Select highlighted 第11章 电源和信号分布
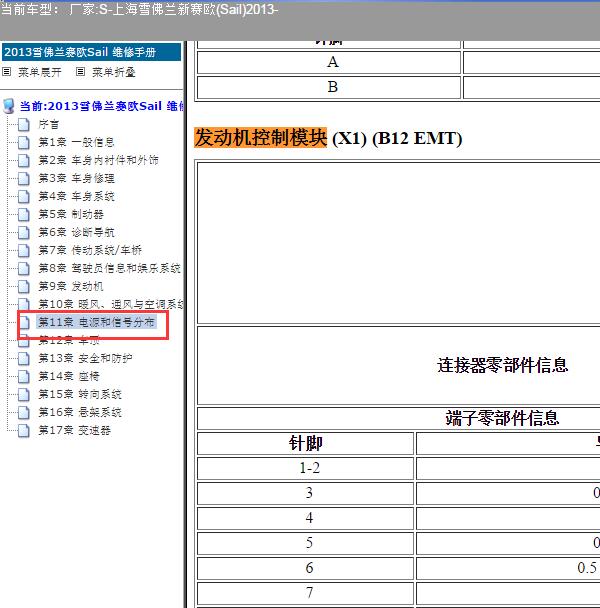600x608 pixels. (x=97, y=322)
